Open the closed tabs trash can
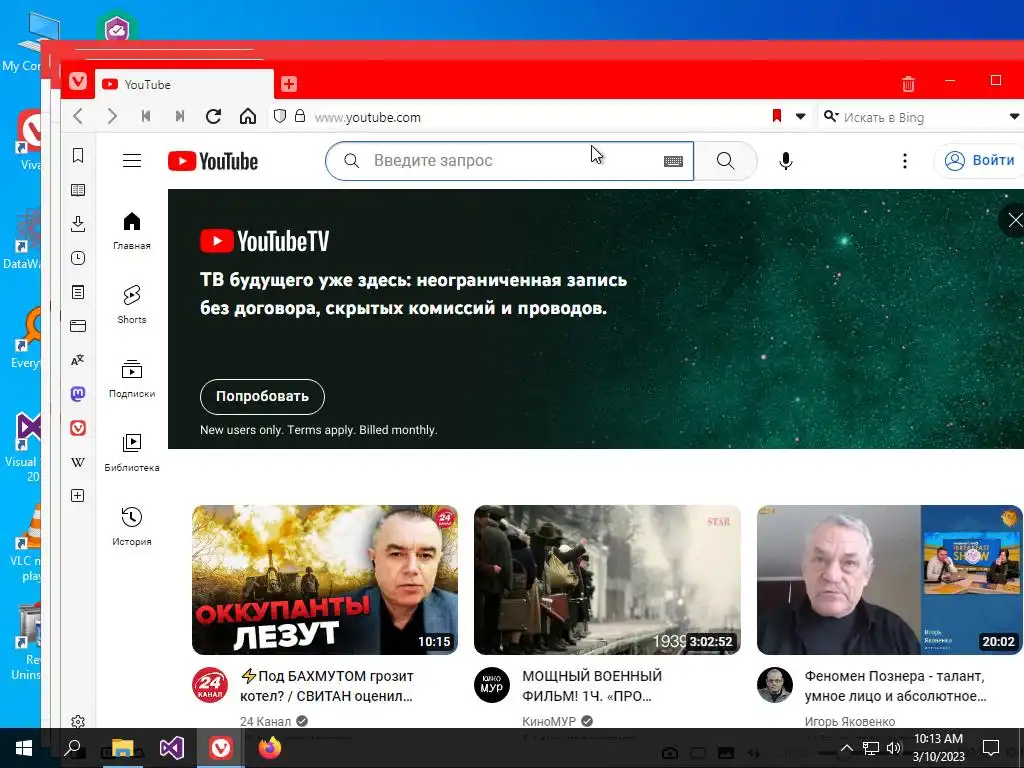Image resolution: width=1024 pixels, height=768 pixels. [908, 84]
